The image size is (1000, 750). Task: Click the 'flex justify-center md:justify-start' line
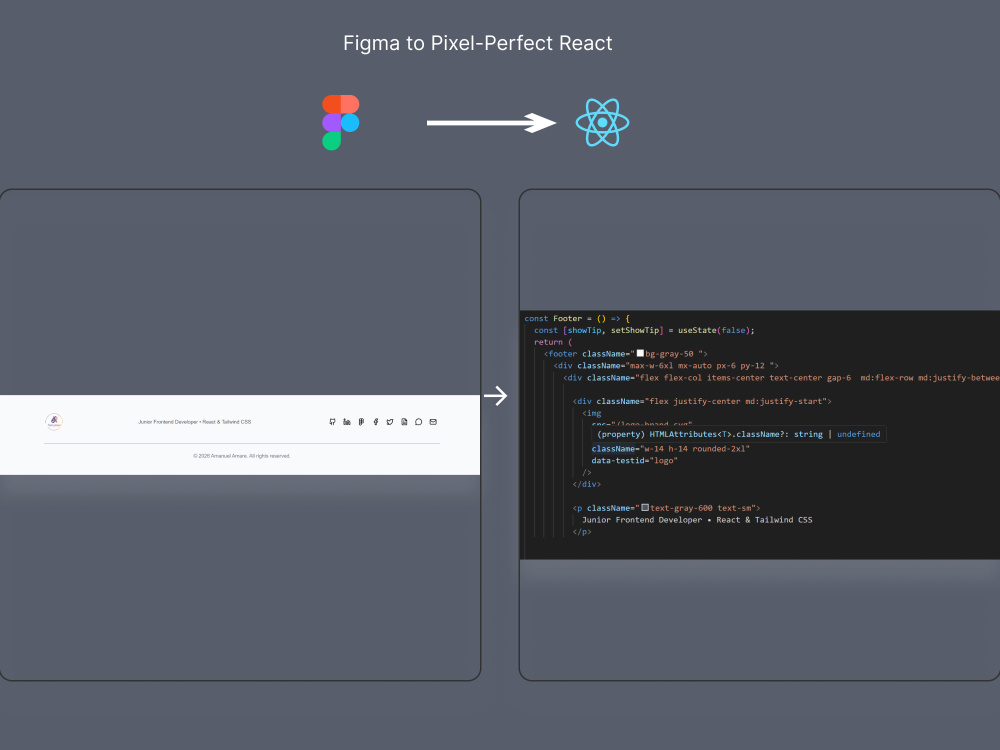pyautogui.click(x=702, y=401)
